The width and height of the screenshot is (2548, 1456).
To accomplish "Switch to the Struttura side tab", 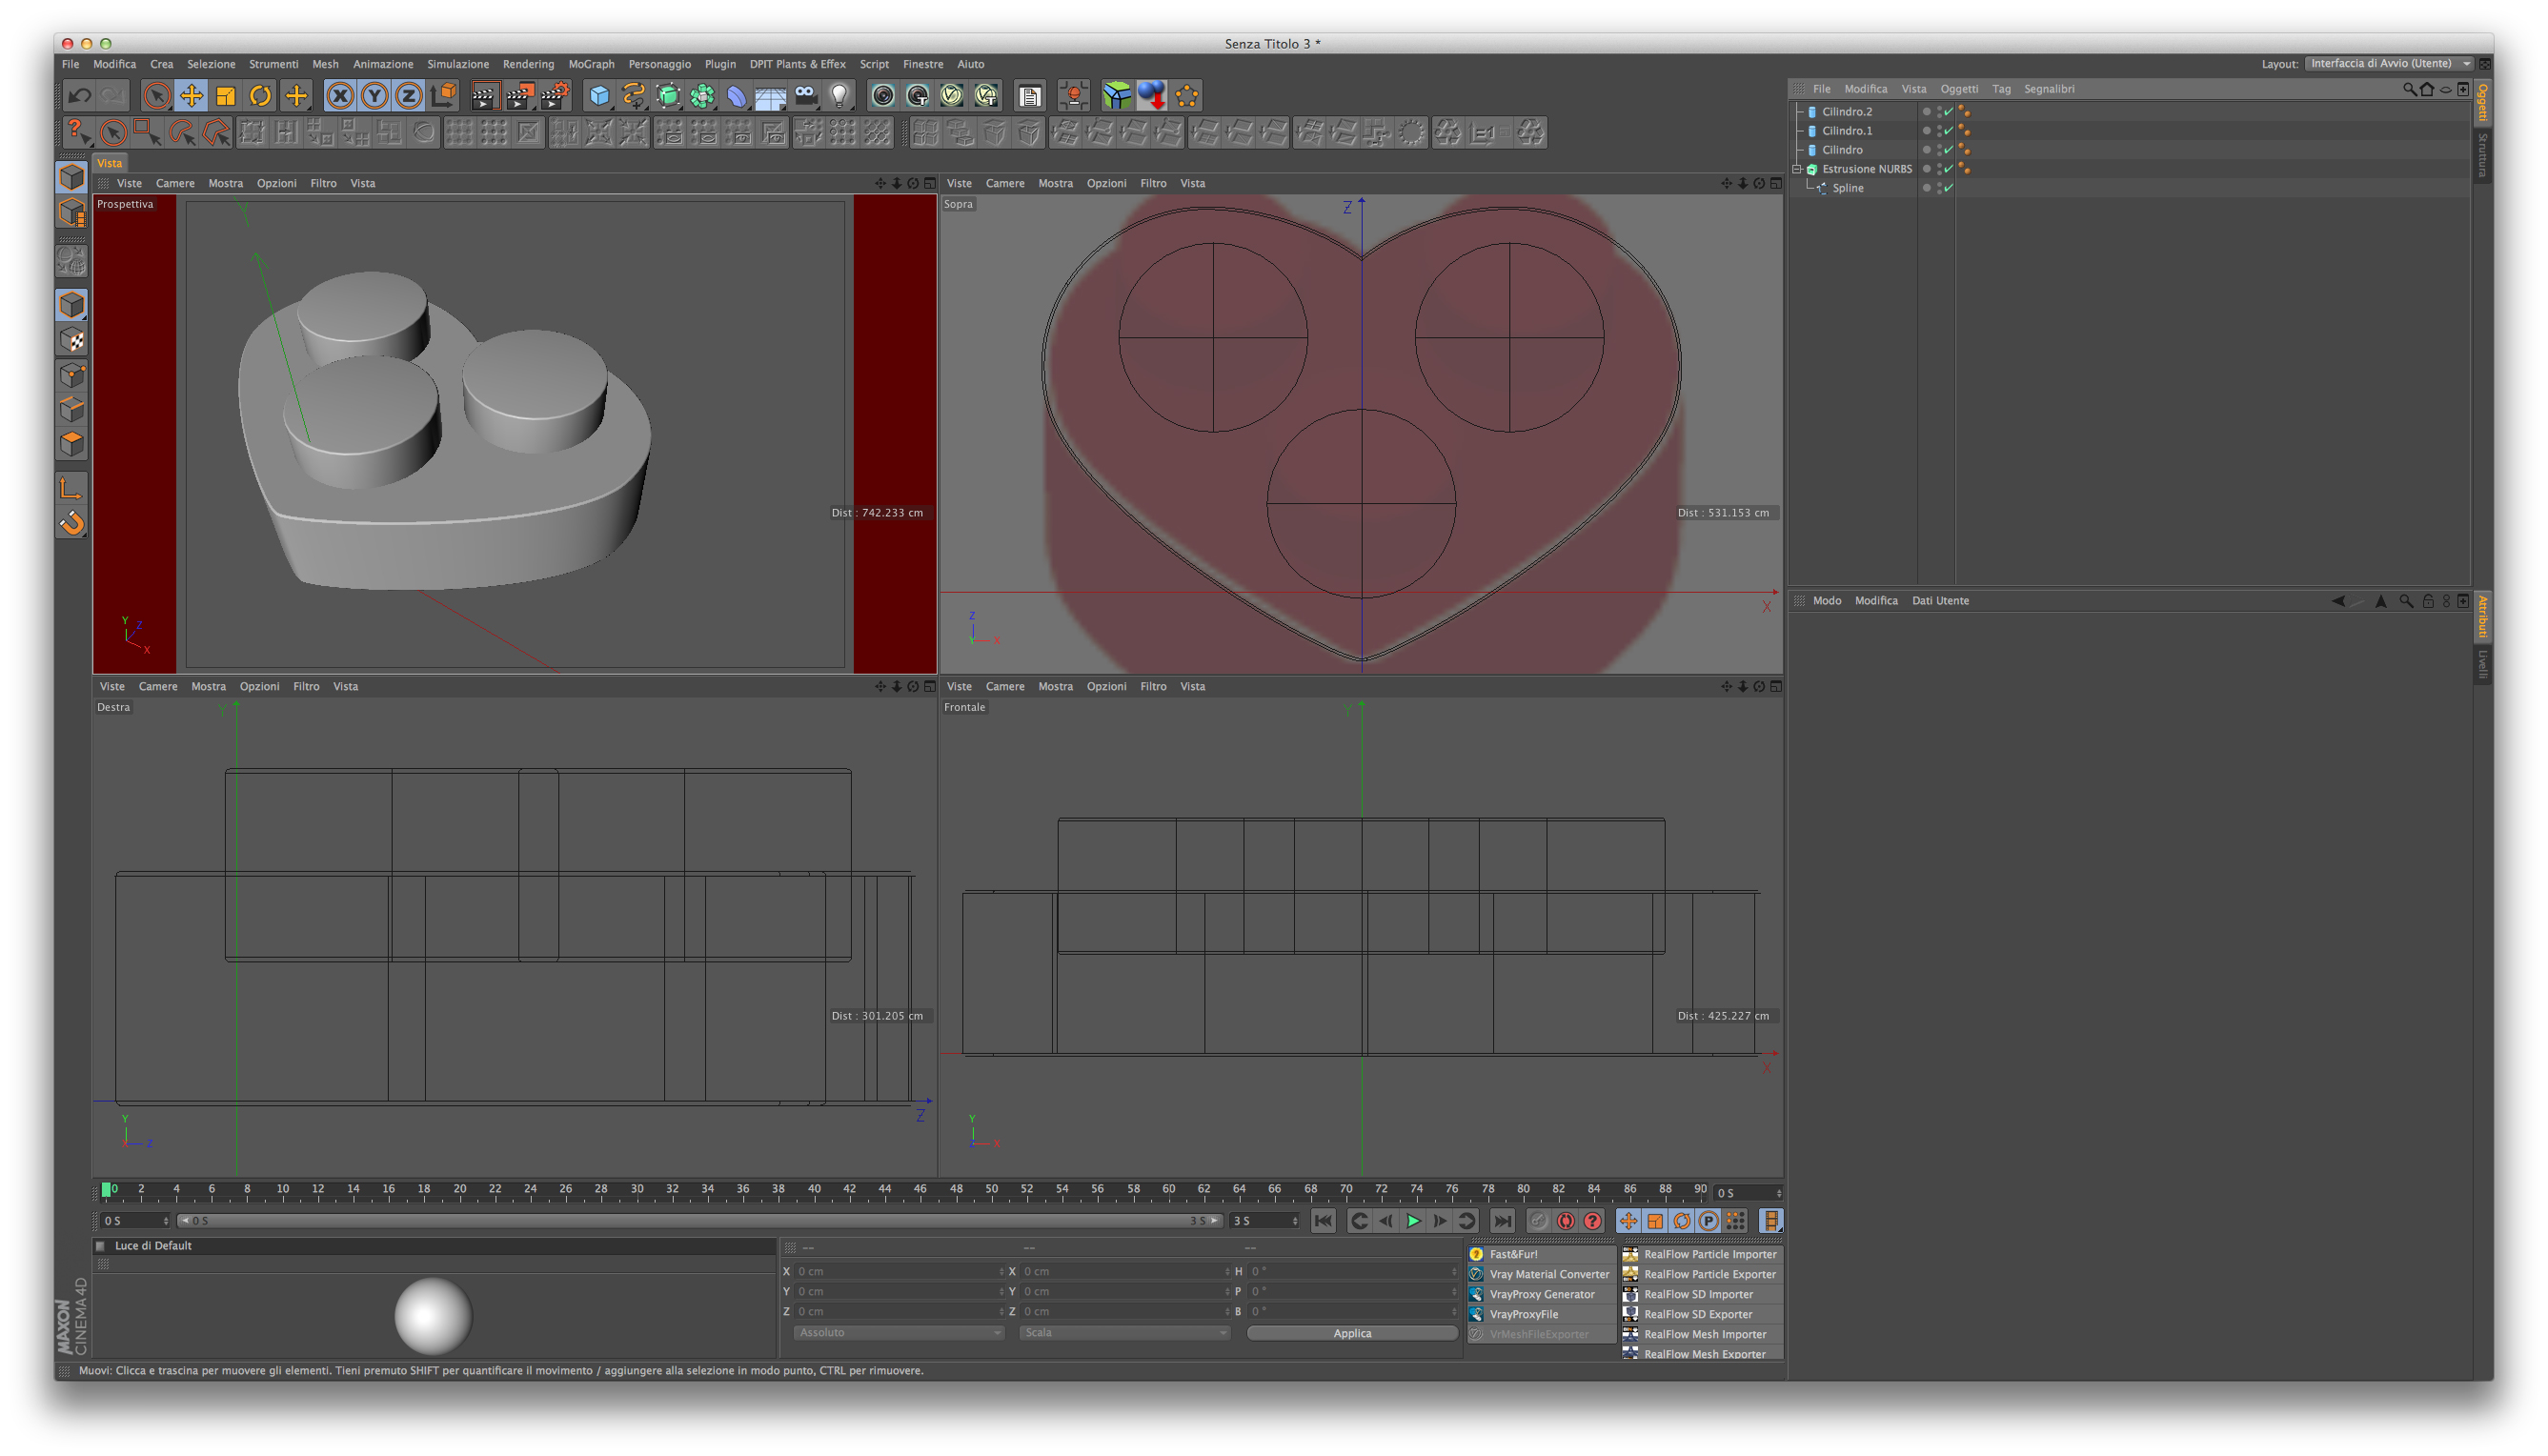I will (x=2483, y=155).
